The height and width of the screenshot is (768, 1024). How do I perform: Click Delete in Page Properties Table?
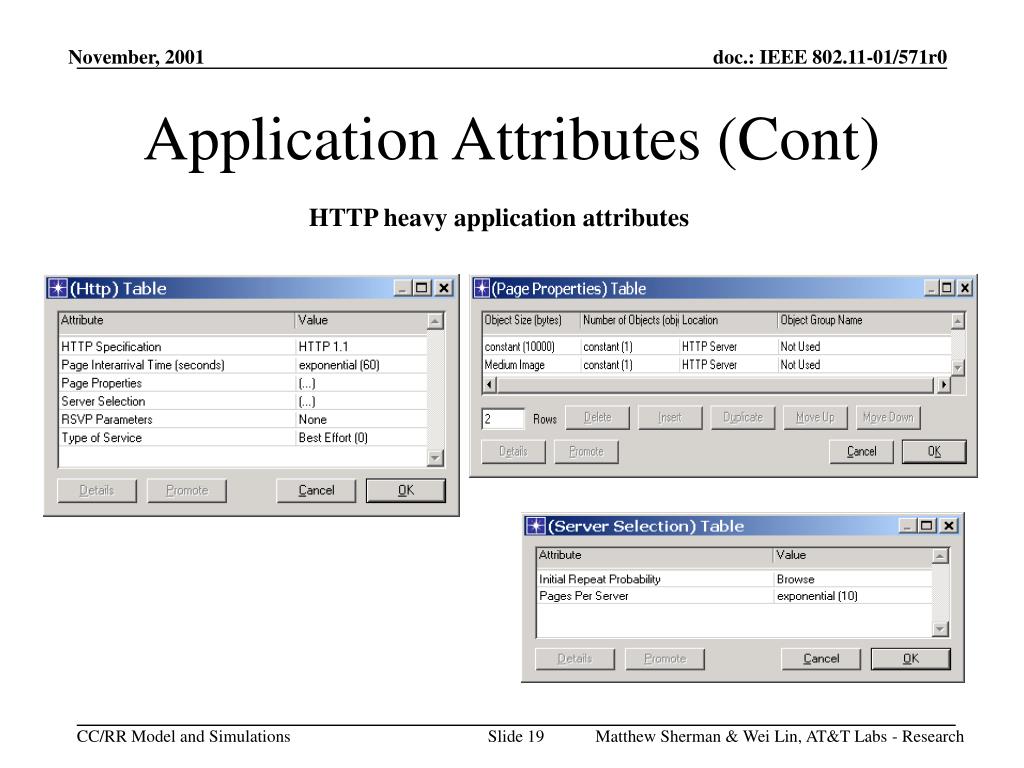[598, 417]
